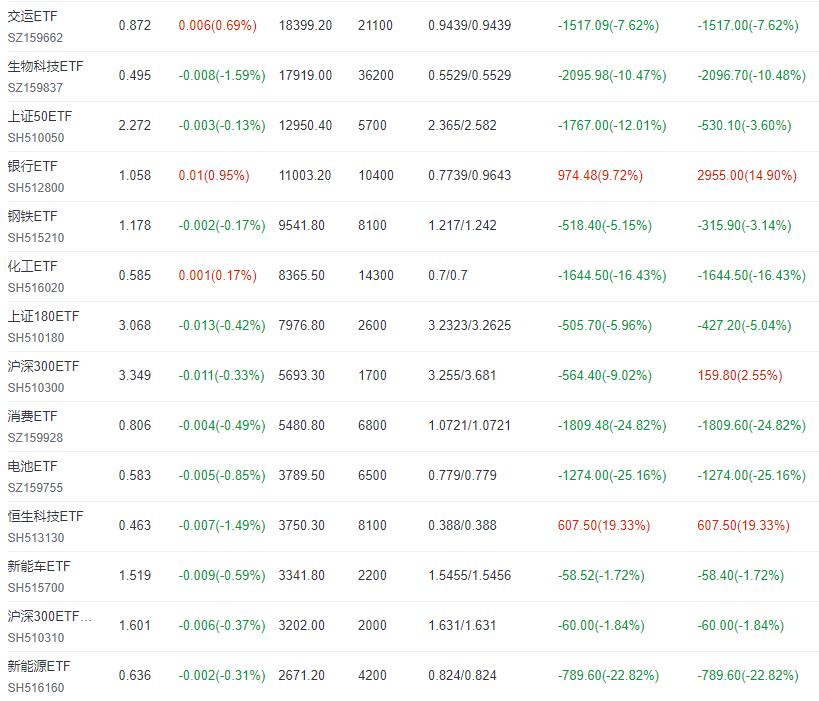
Task: Select 沪深300ETF gain 159.80(2.55%)
Action: point(740,376)
